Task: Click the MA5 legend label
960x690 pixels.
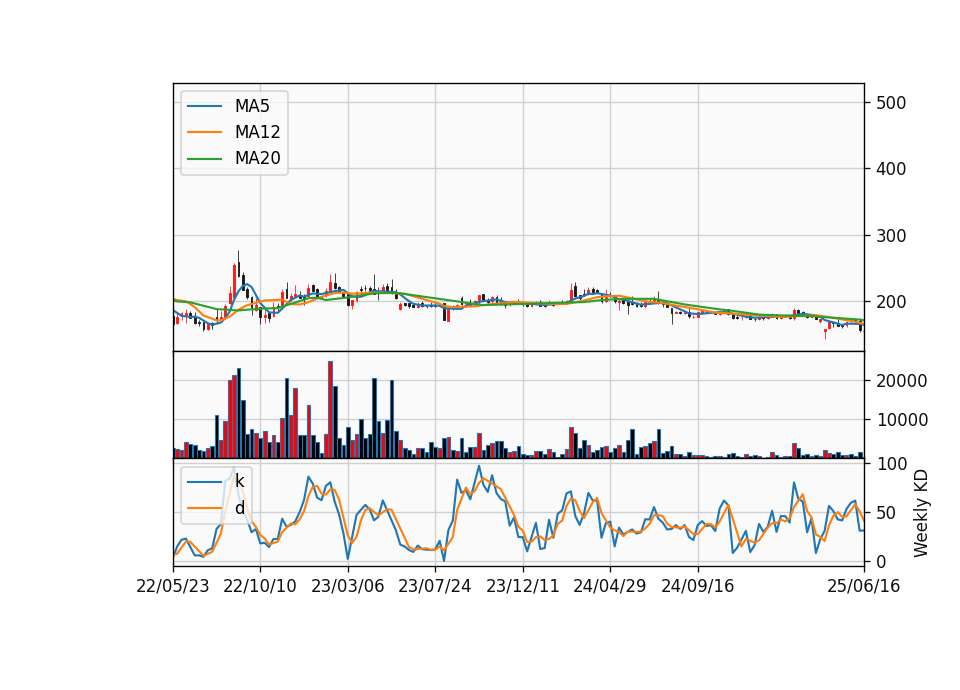Action: coord(252,106)
